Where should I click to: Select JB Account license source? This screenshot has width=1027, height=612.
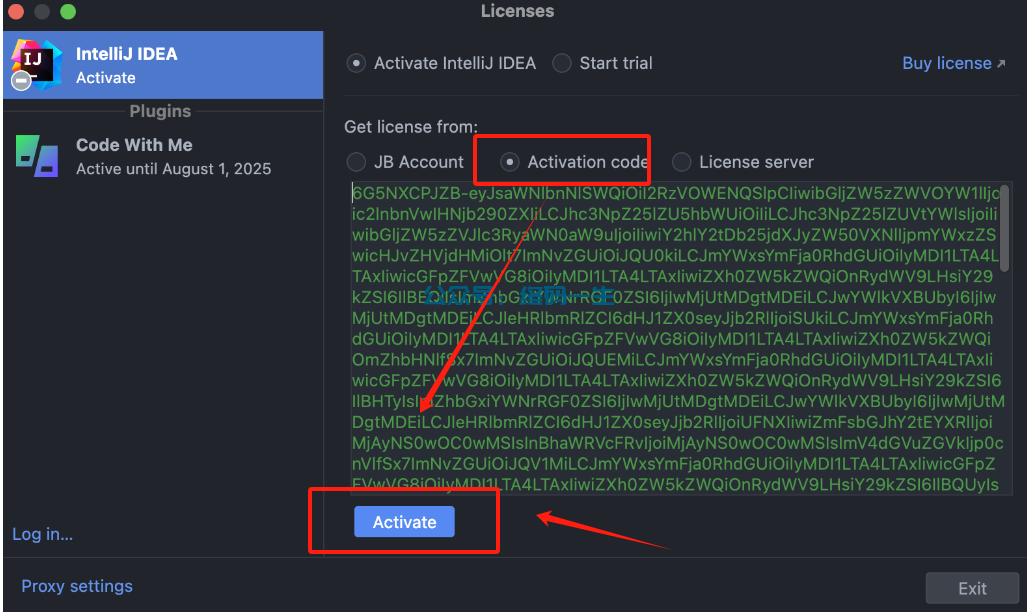point(356,162)
